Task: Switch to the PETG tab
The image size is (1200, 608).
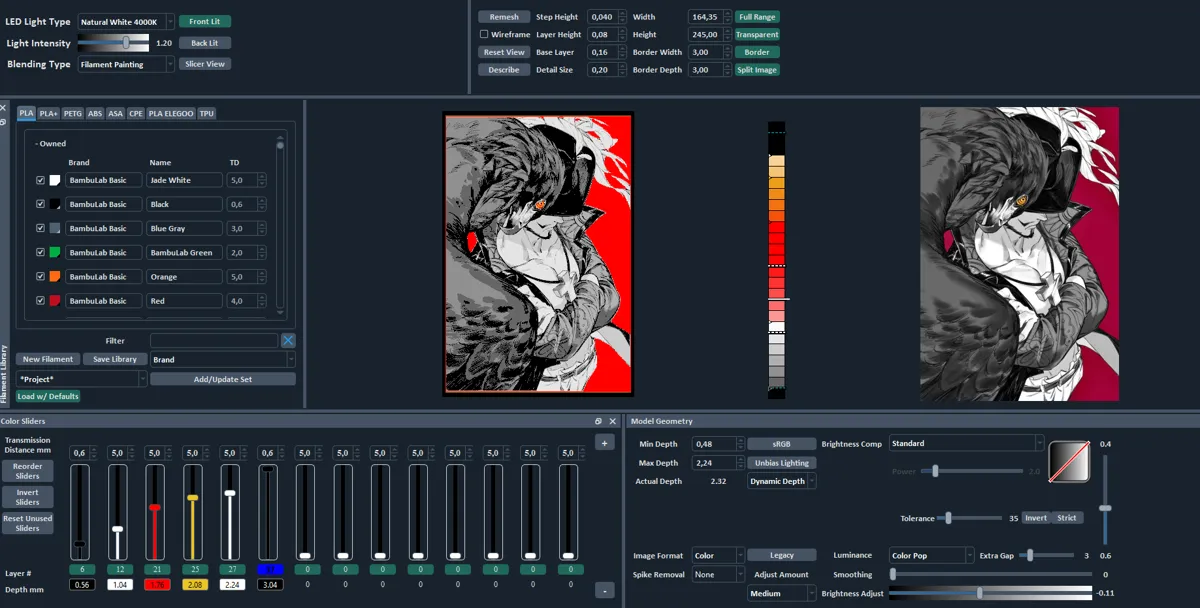Action: pyautogui.click(x=73, y=113)
